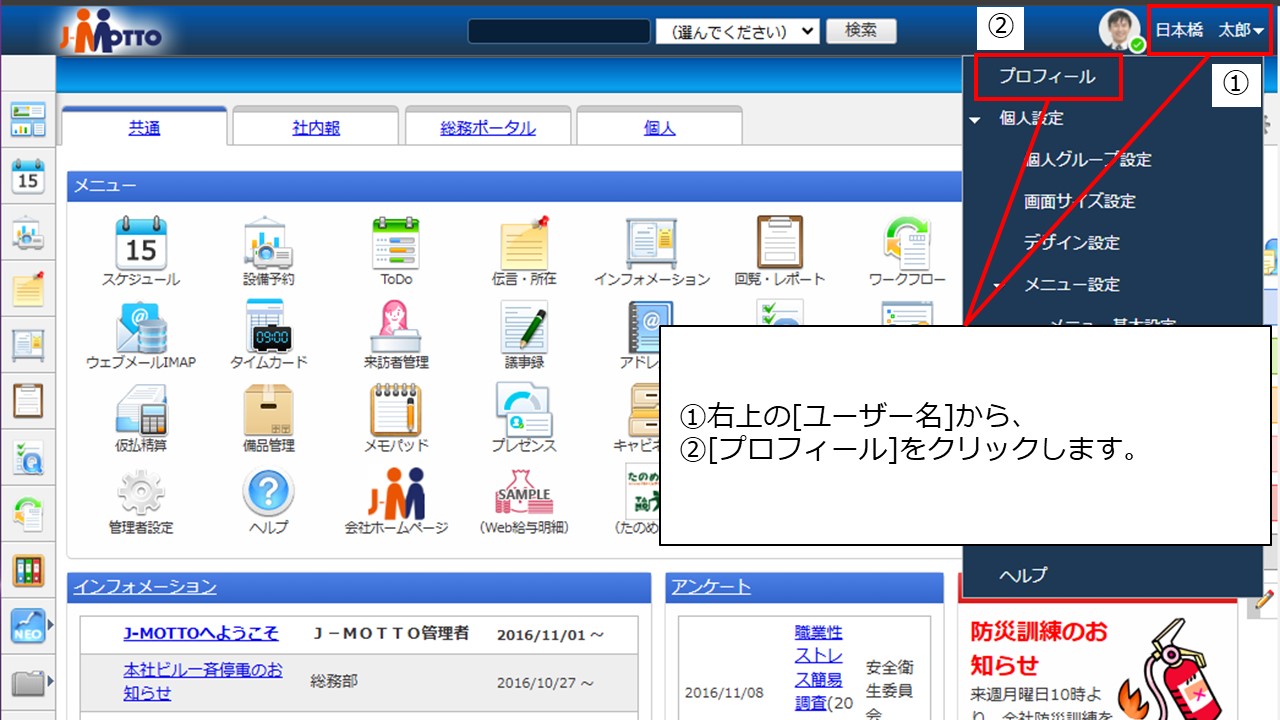Switch to the 社内報 tab

pos(315,126)
